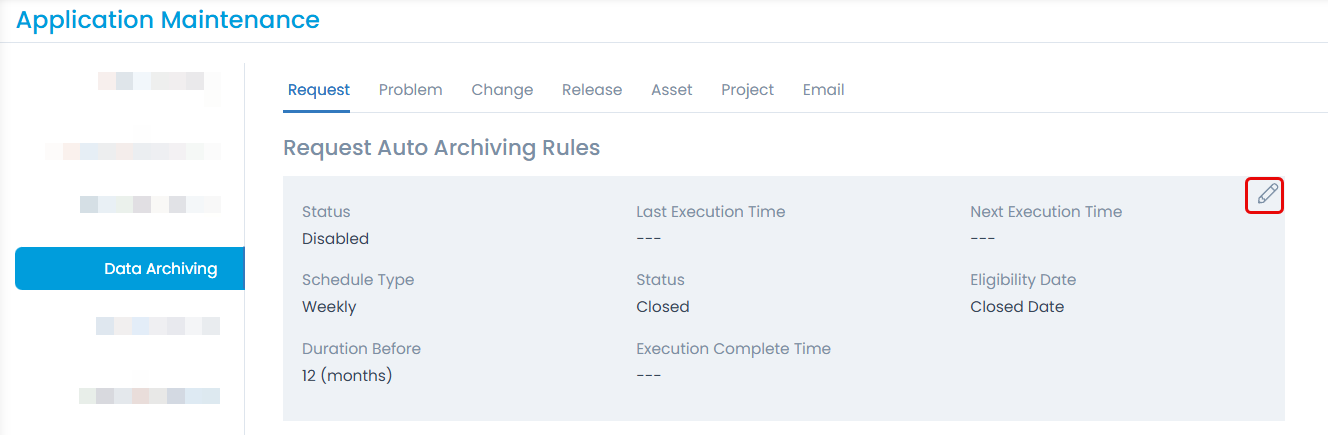Select the Email tab
The width and height of the screenshot is (1328, 435).
824,90
